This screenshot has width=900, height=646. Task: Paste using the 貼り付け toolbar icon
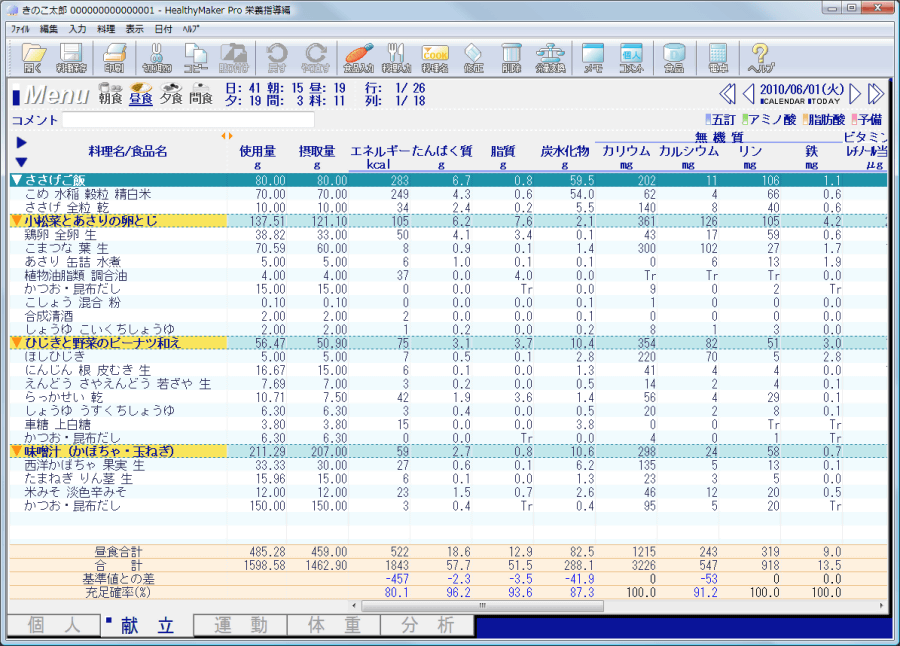point(234,58)
